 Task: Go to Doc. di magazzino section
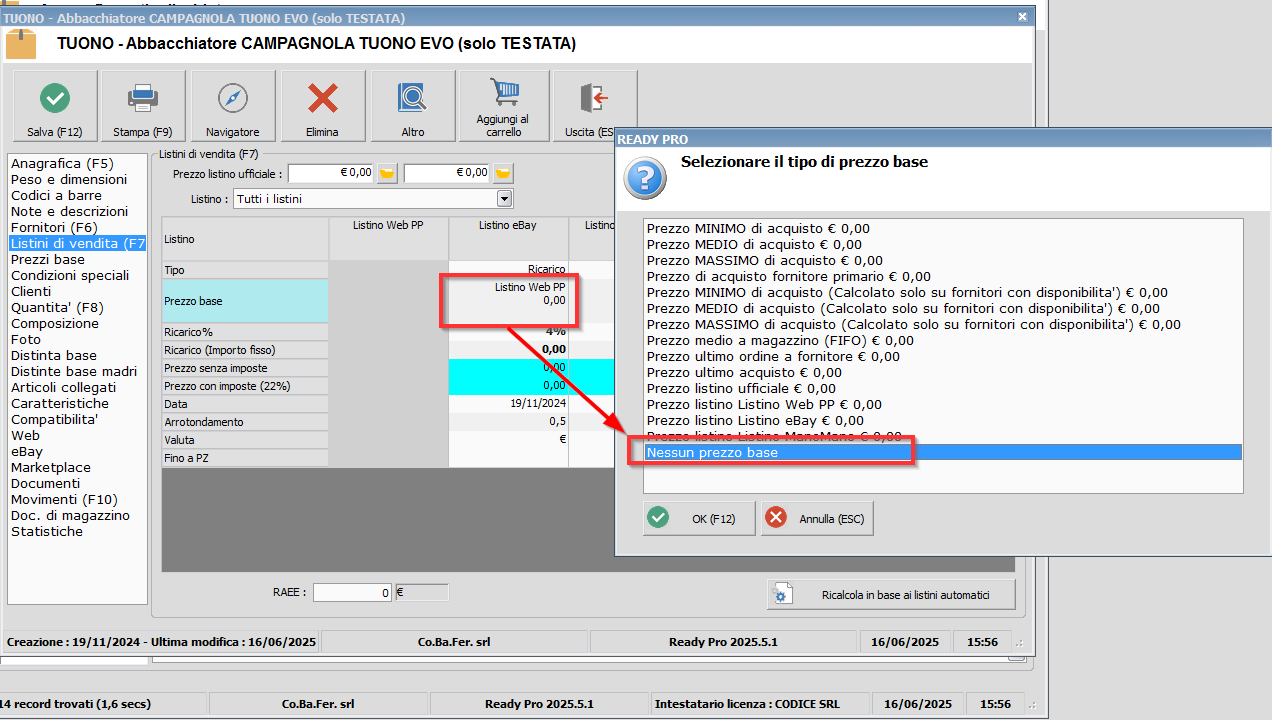click(70, 515)
